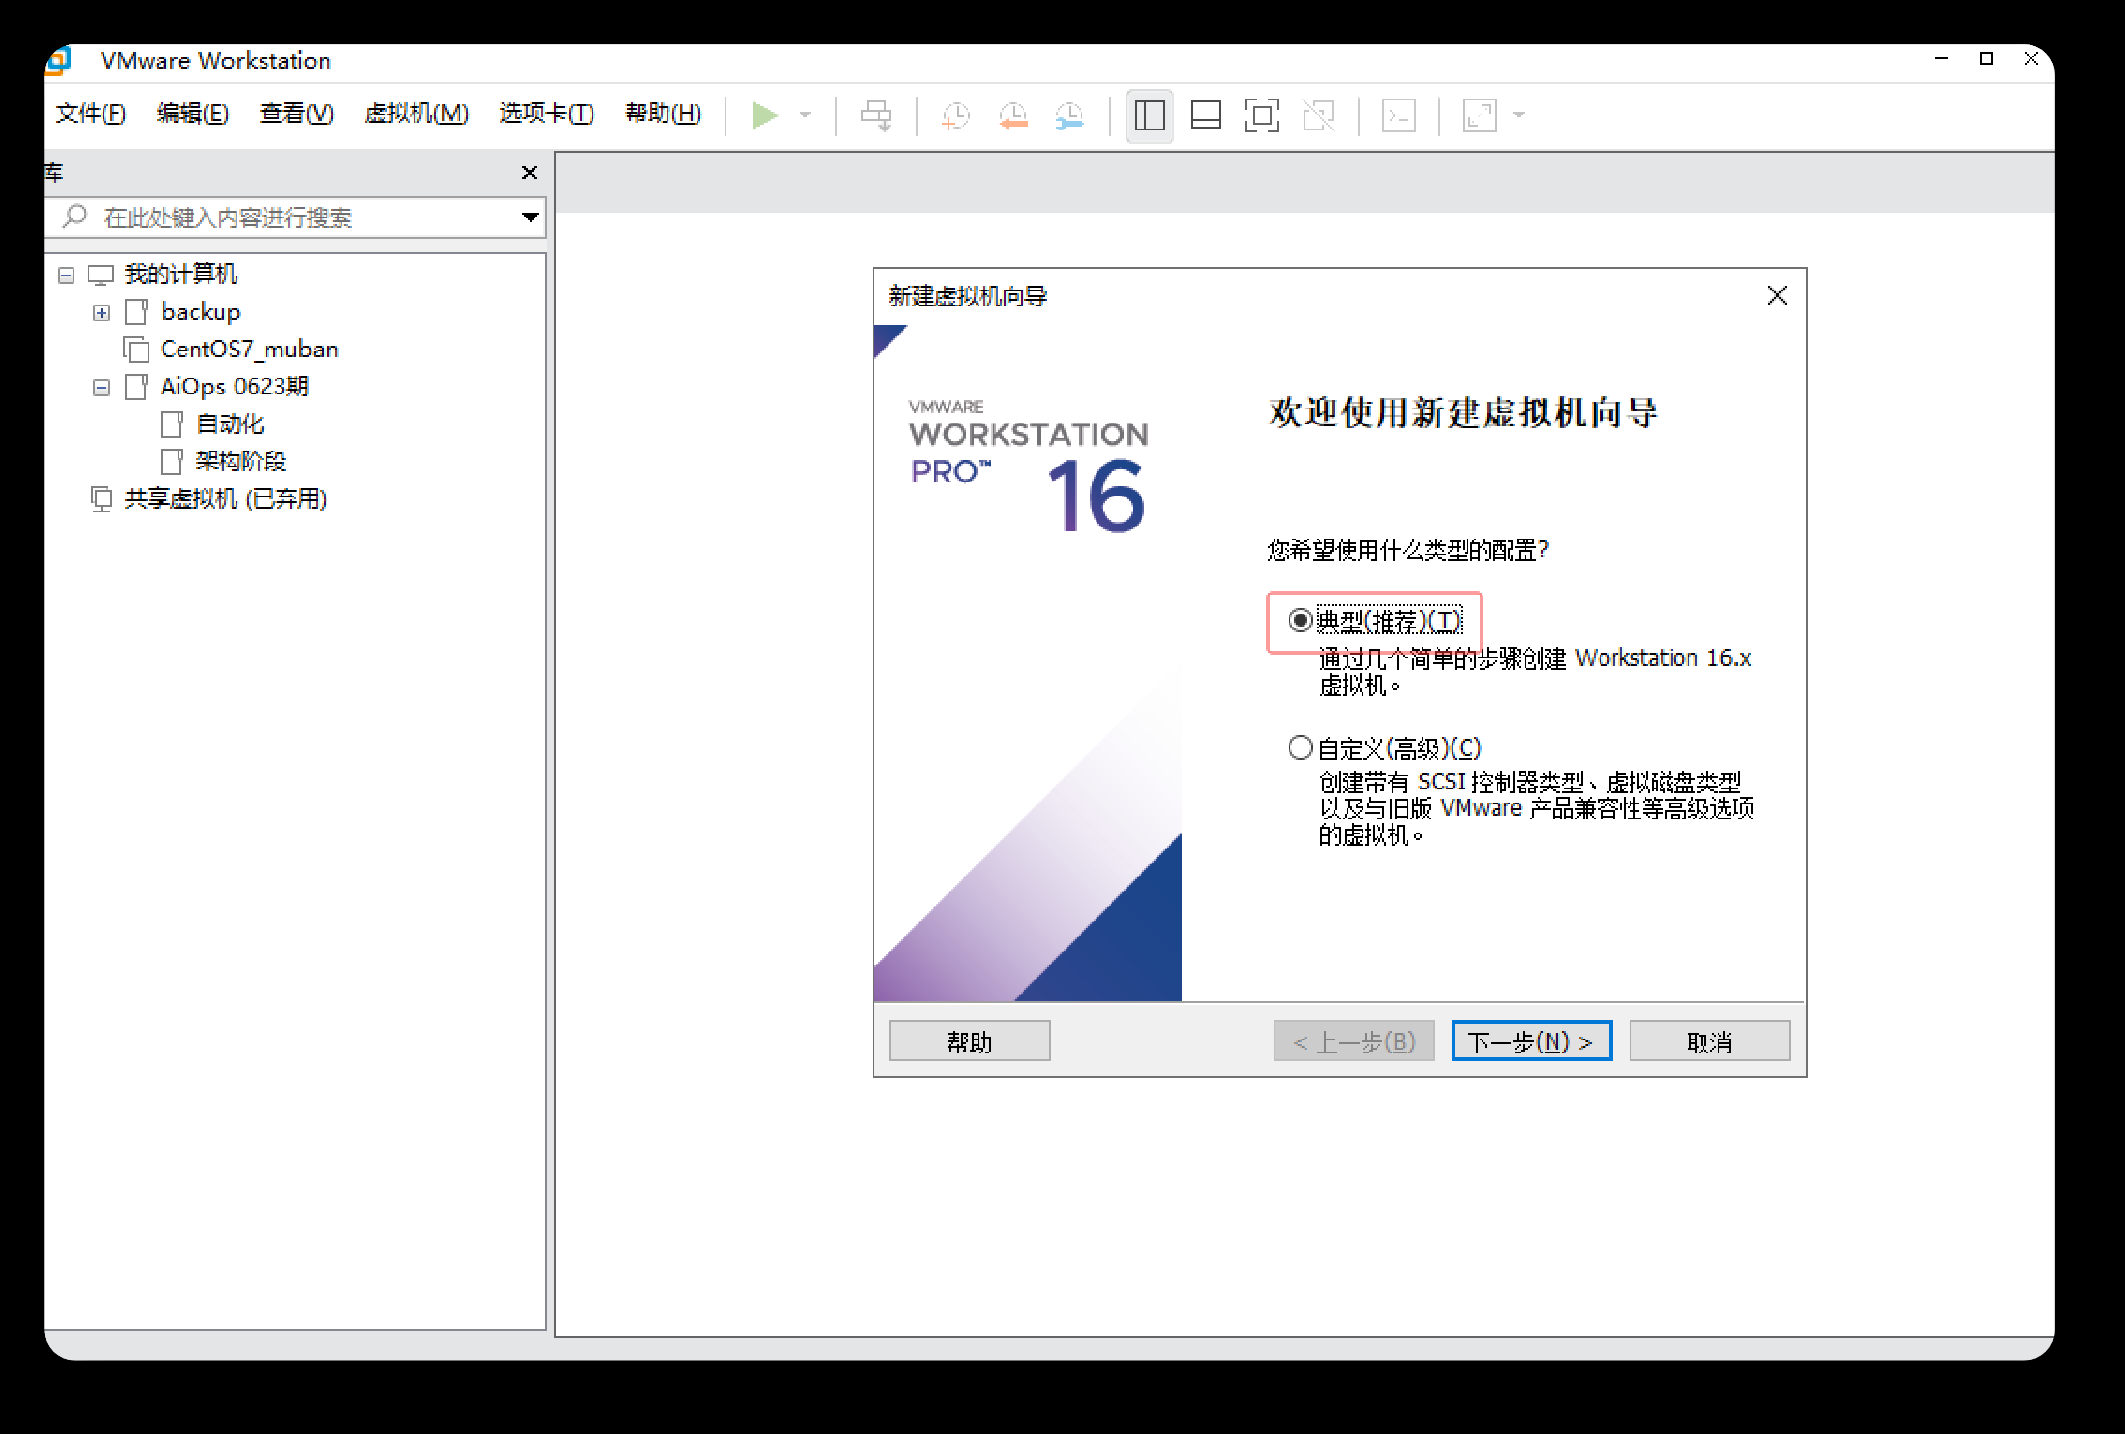This screenshot has width=2125, height=1434.
Task: Select 共享虚拟机 (已弃用) in library
Action: tap(226, 498)
